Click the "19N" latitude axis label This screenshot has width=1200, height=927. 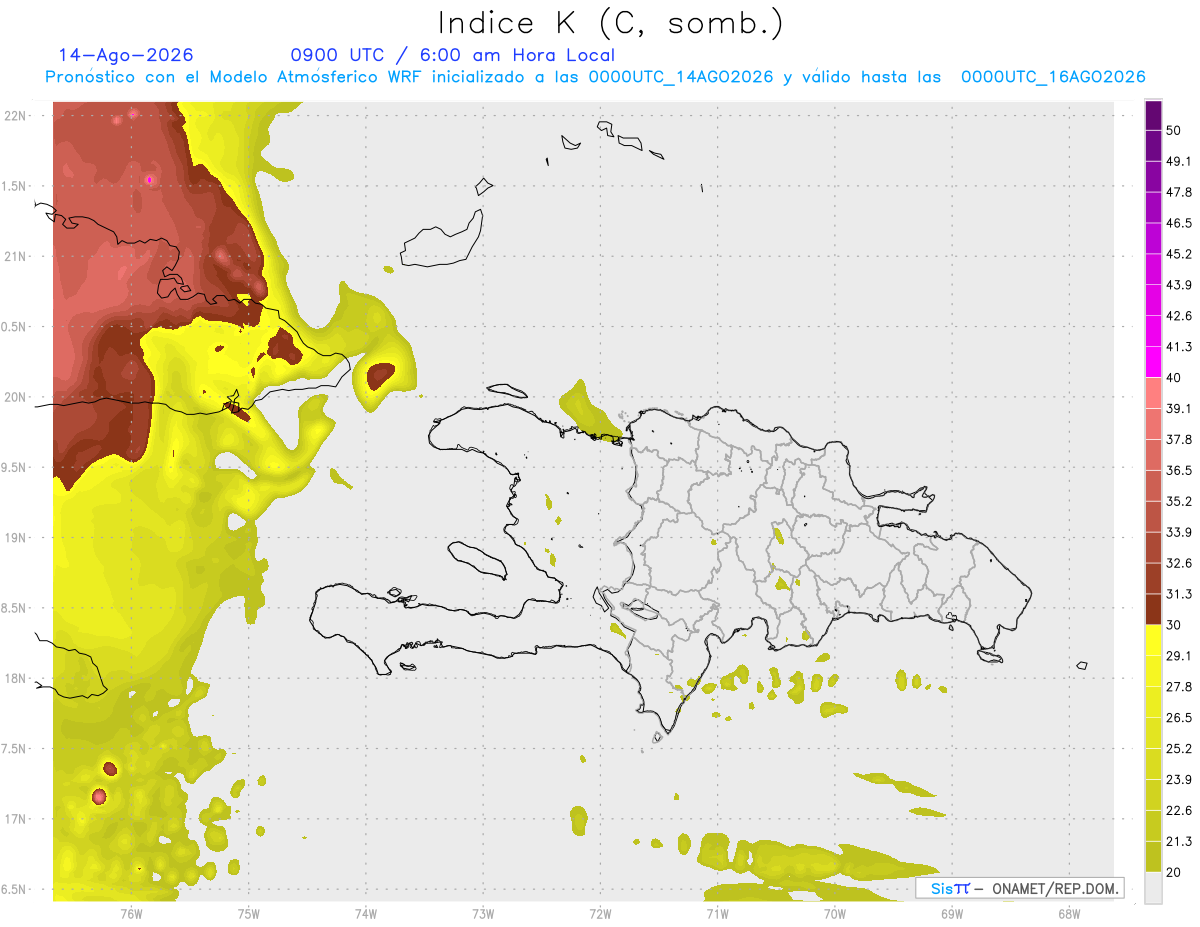point(15,538)
